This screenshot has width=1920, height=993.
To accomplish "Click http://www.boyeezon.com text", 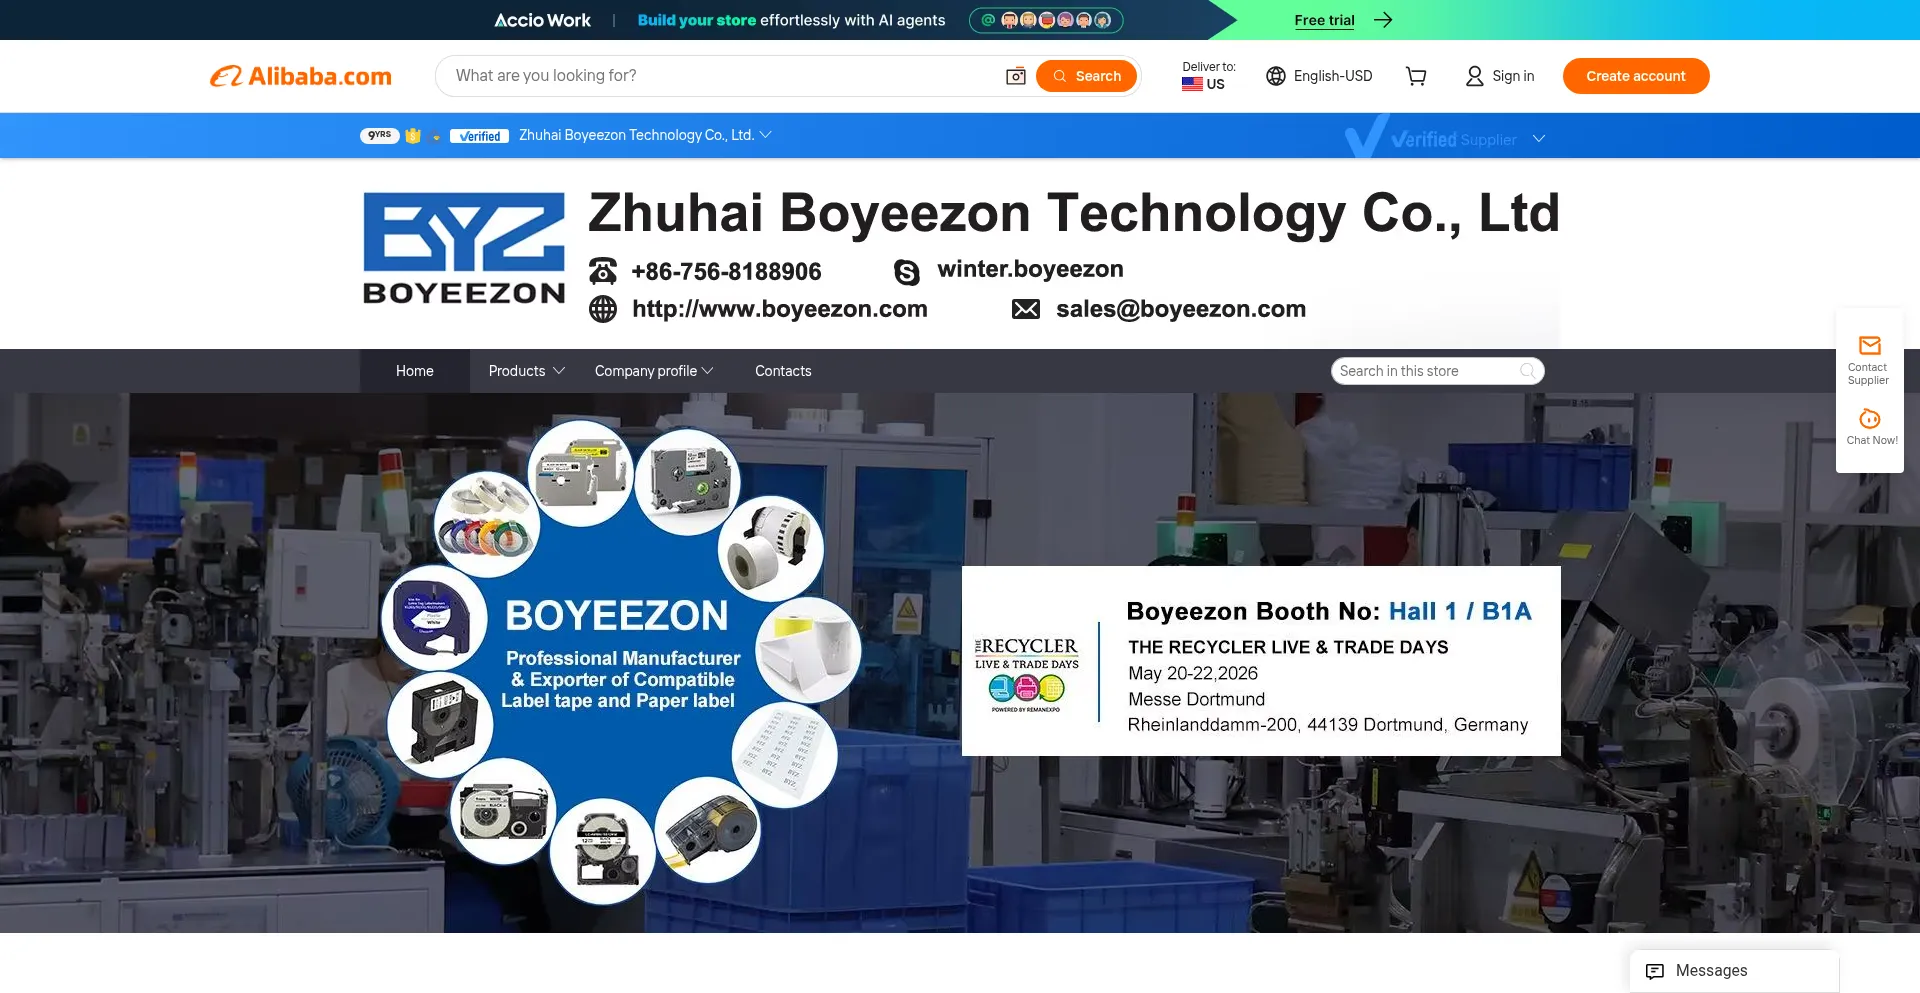I will [x=780, y=309].
